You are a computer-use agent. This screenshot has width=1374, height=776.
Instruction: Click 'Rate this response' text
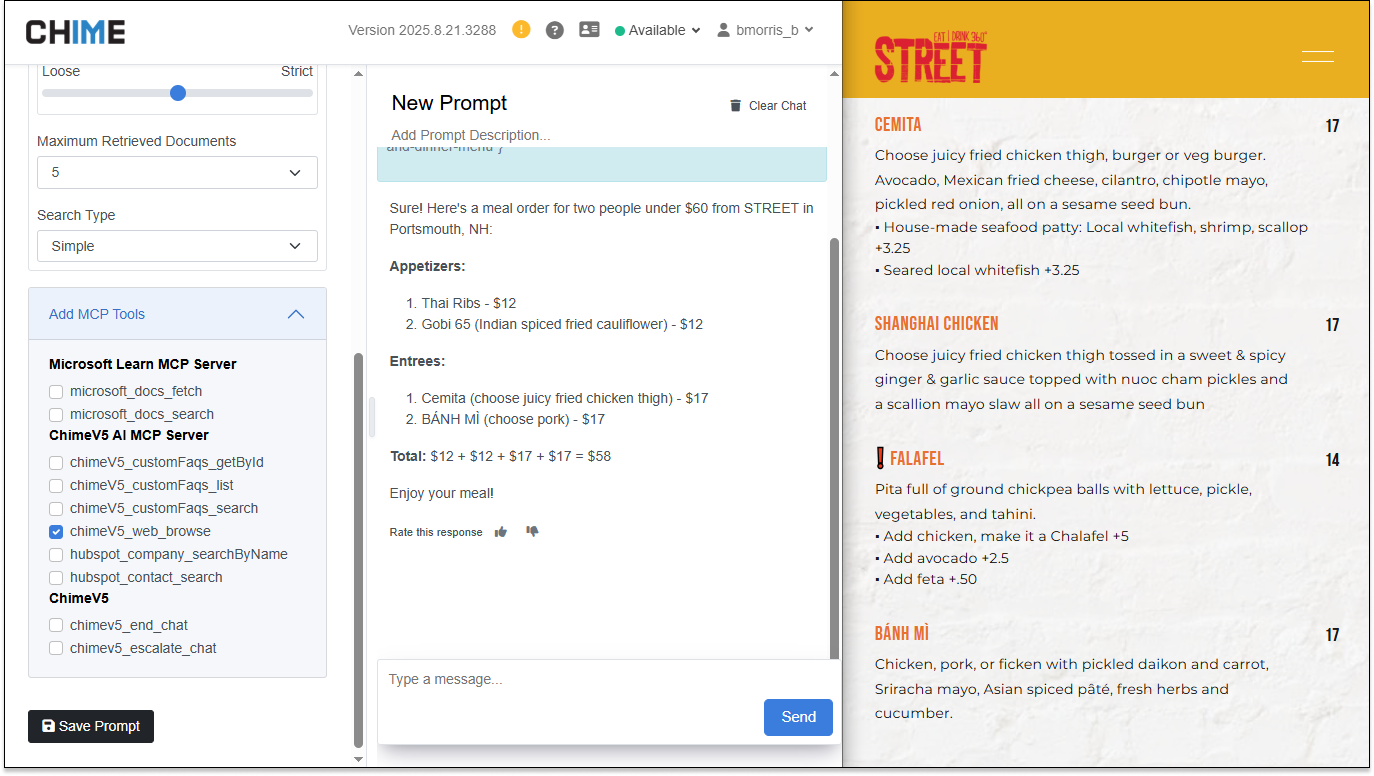pos(436,532)
